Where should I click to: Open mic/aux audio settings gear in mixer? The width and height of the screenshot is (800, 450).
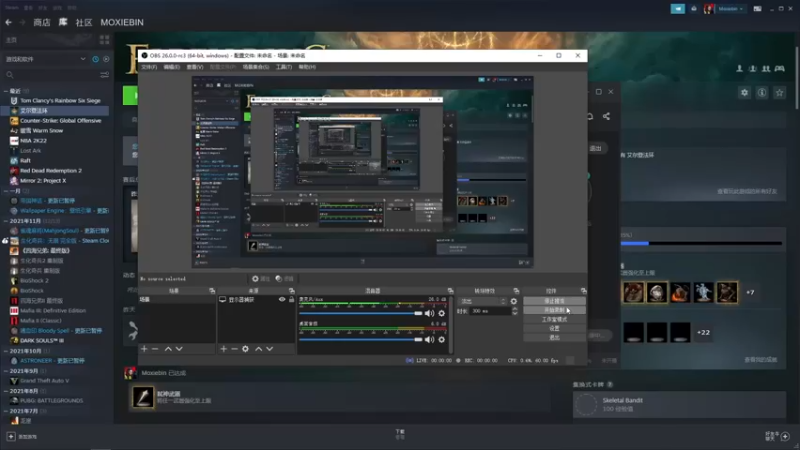click(442, 313)
